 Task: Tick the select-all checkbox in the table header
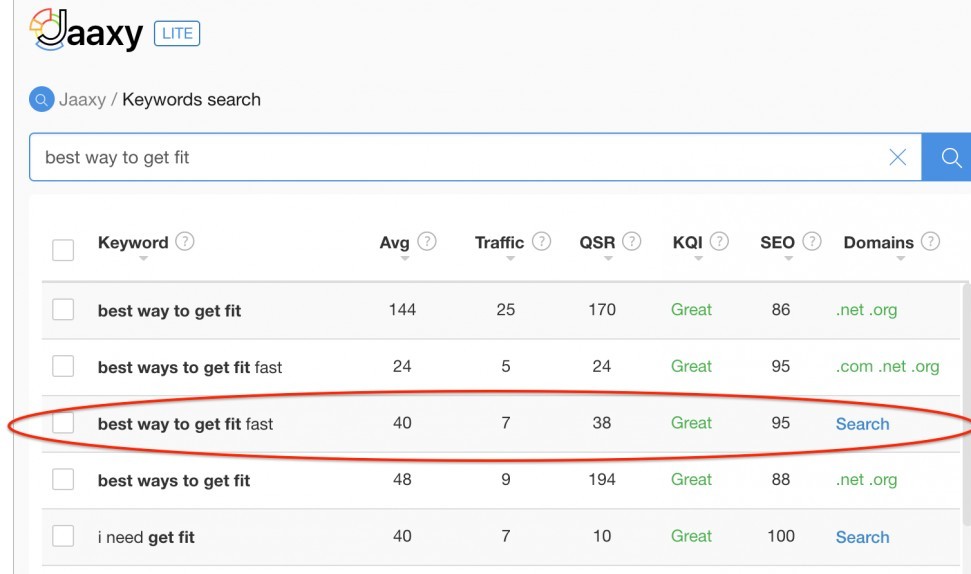(x=63, y=250)
